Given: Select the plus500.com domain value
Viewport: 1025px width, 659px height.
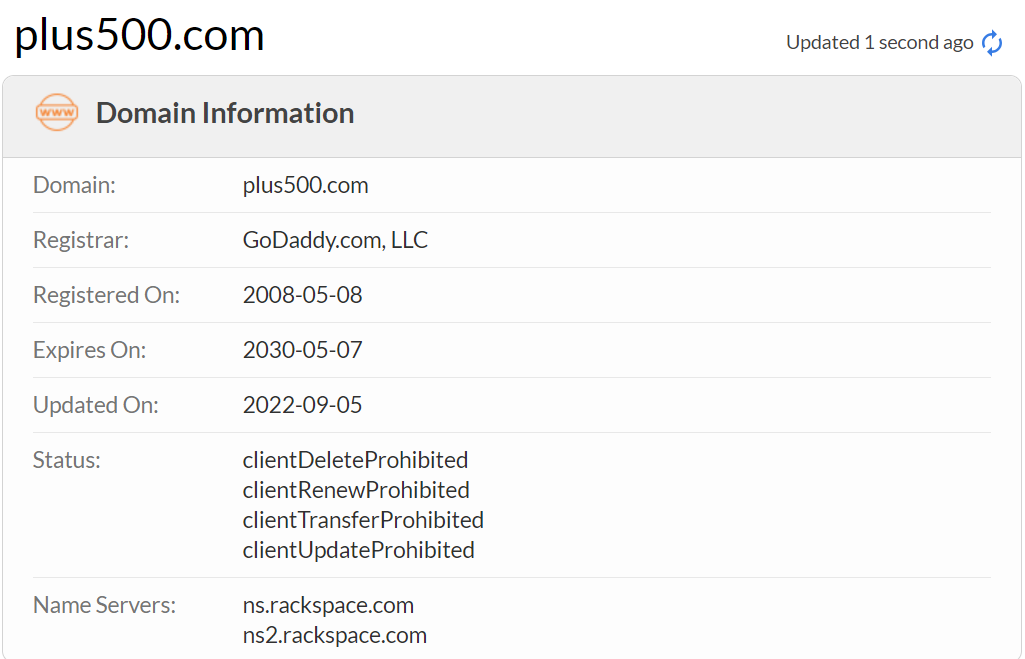Looking at the screenshot, I should point(305,185).
